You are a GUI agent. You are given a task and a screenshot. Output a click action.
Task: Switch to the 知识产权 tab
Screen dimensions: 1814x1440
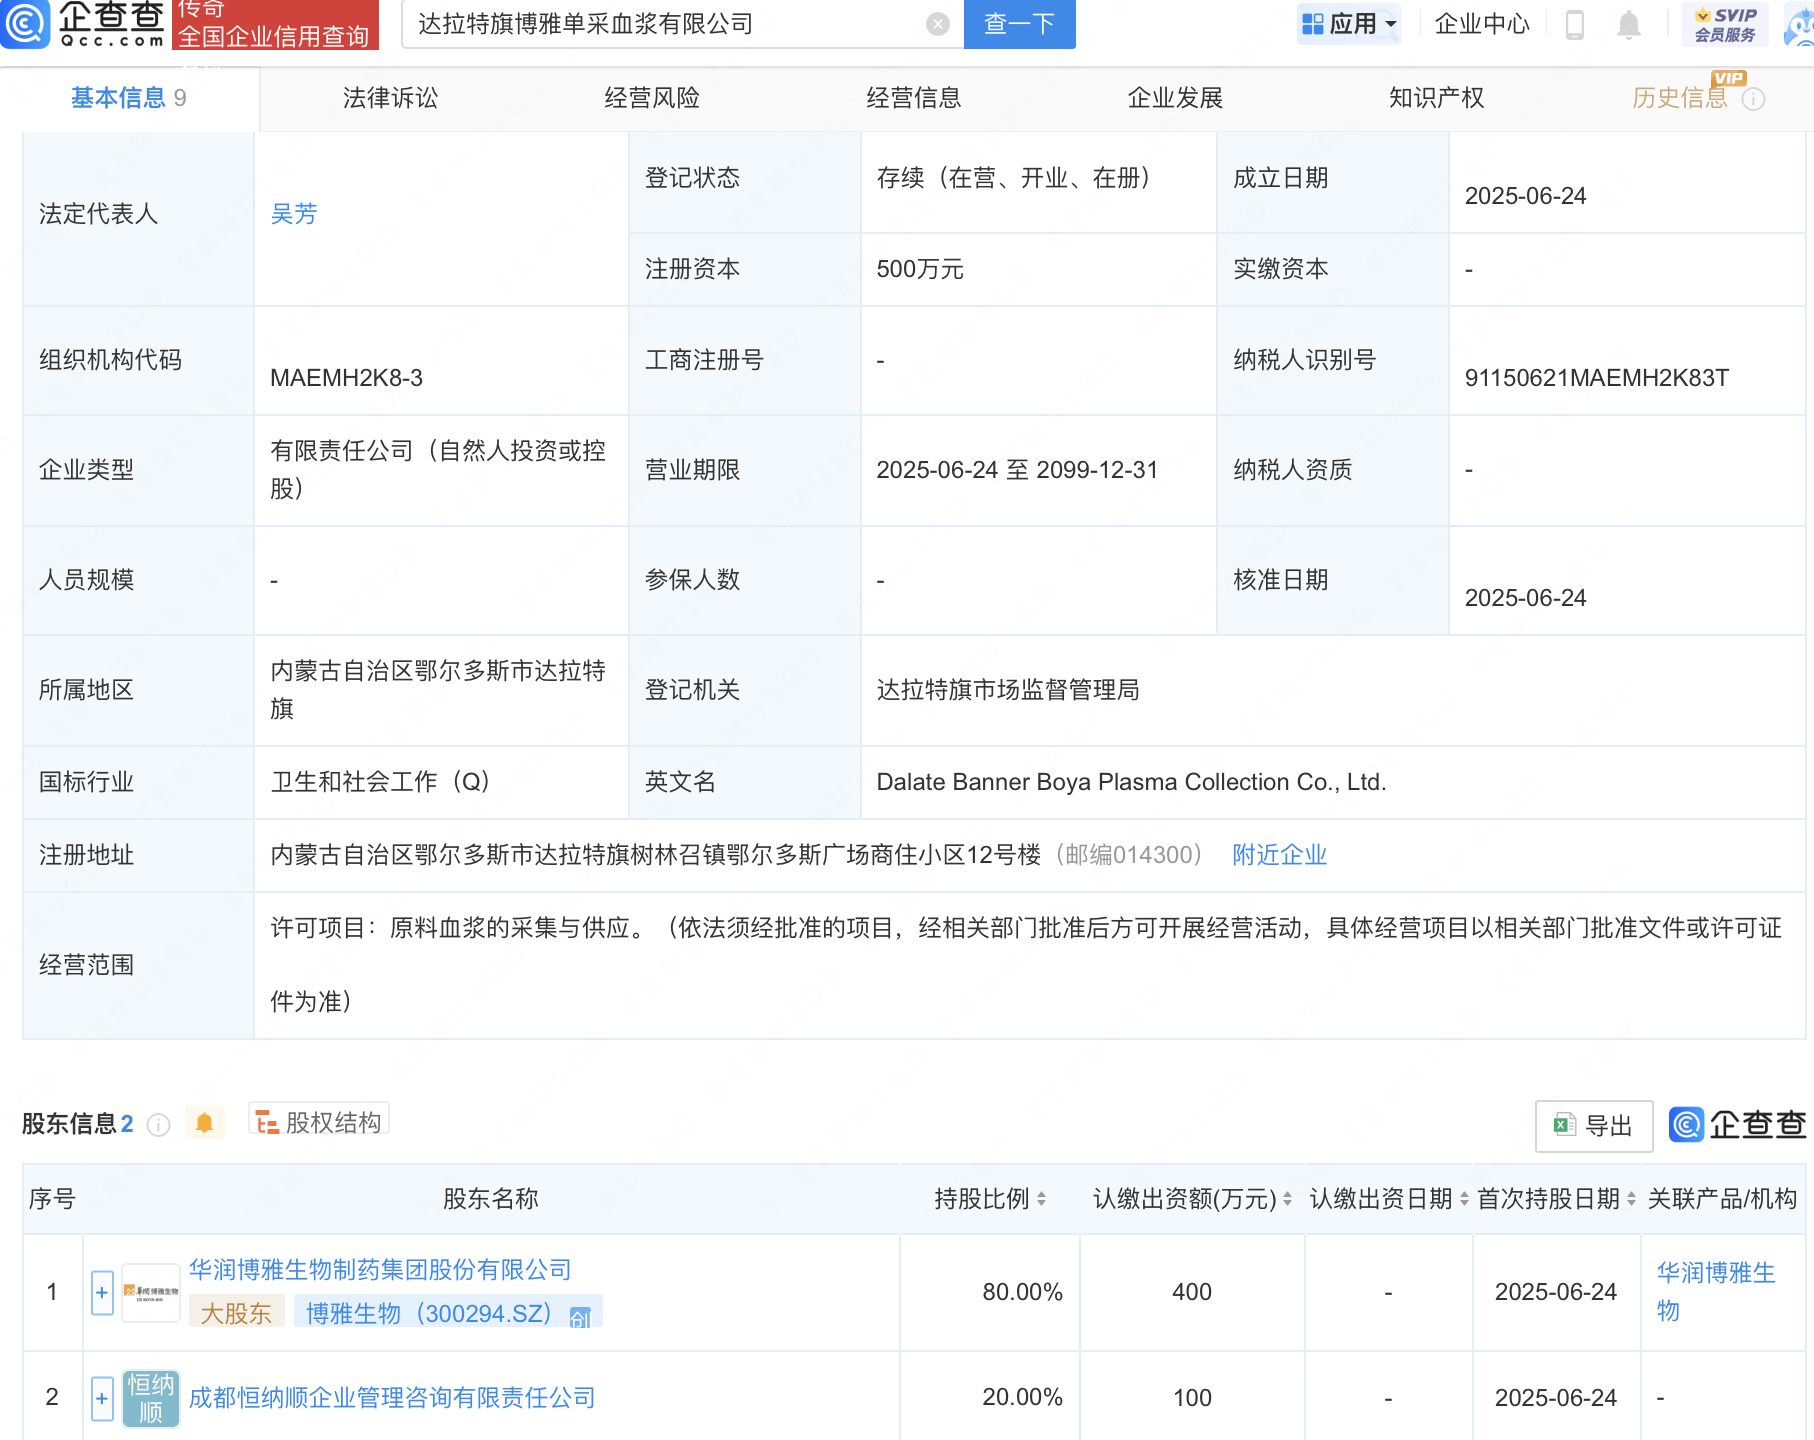click(1437, 98)
